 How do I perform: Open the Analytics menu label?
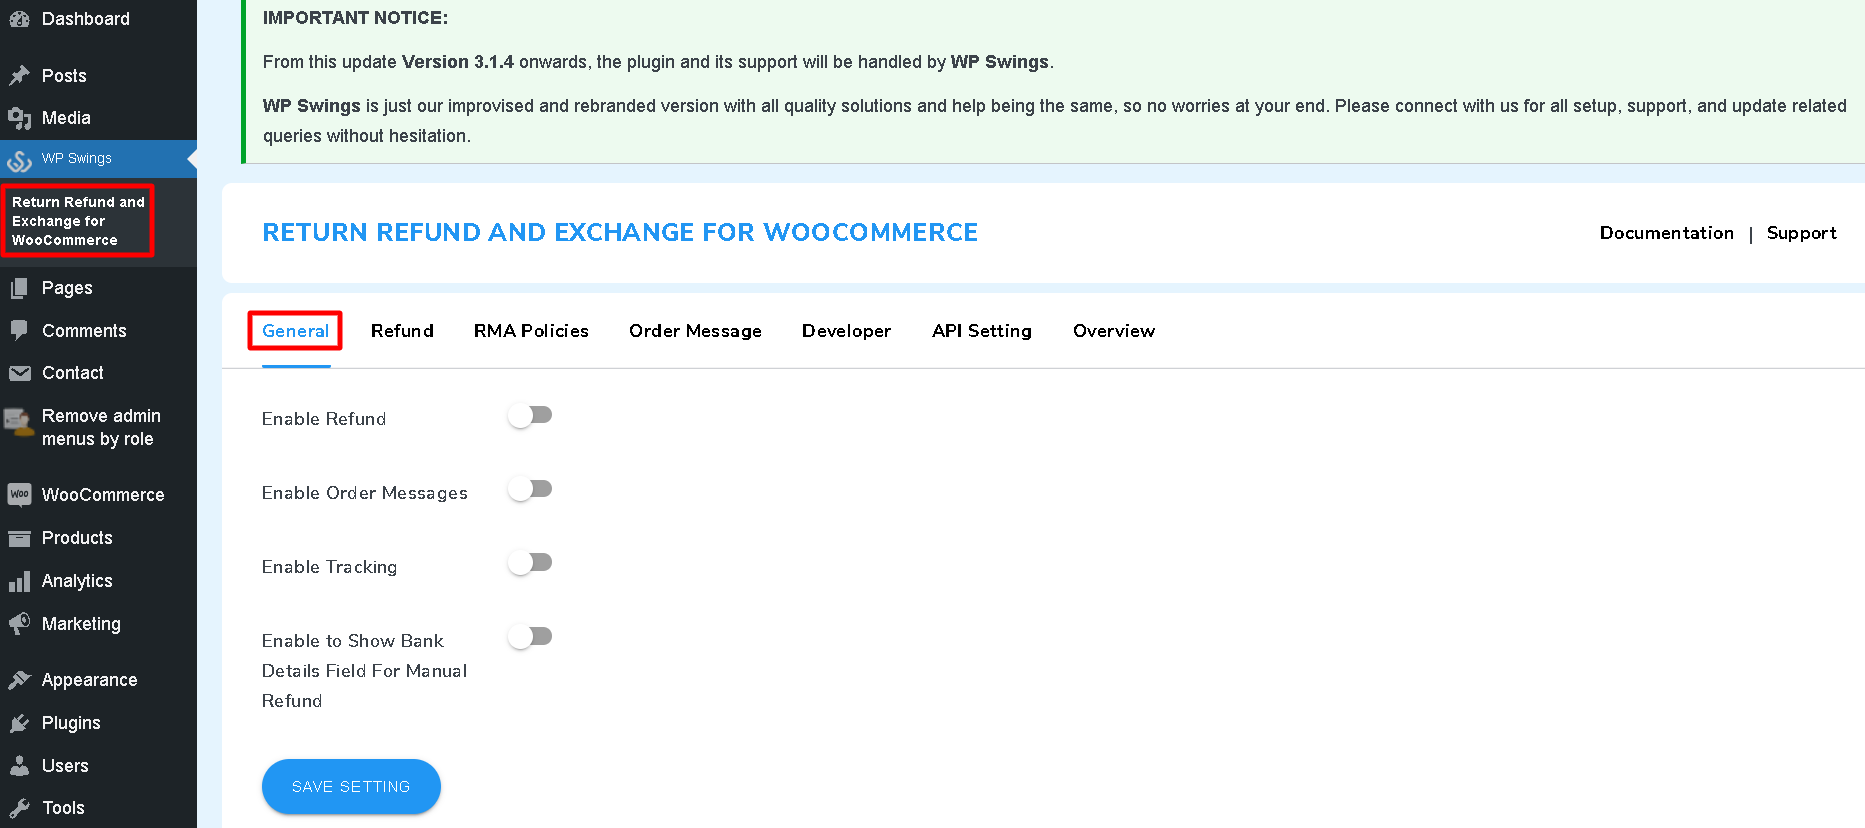tap(77, 581)
